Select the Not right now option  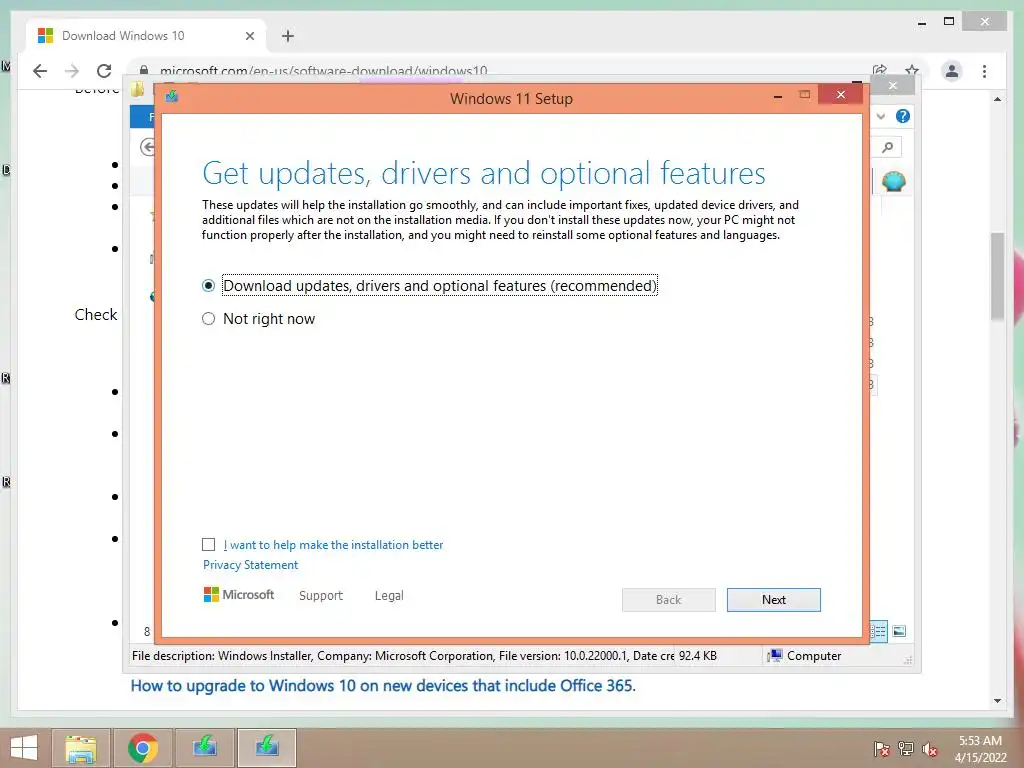[x=259, y=319]
